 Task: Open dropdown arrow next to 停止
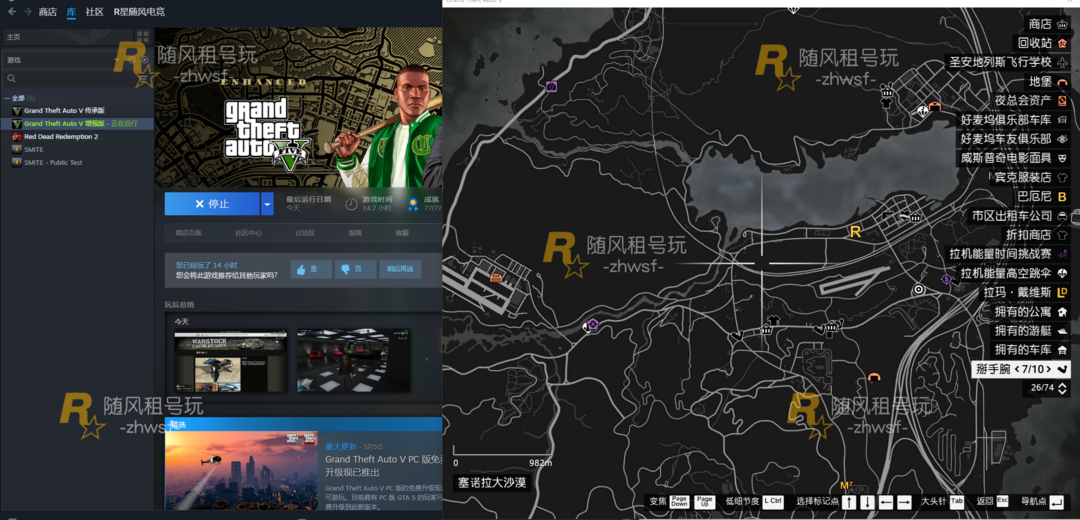click(x=267, y=204)
